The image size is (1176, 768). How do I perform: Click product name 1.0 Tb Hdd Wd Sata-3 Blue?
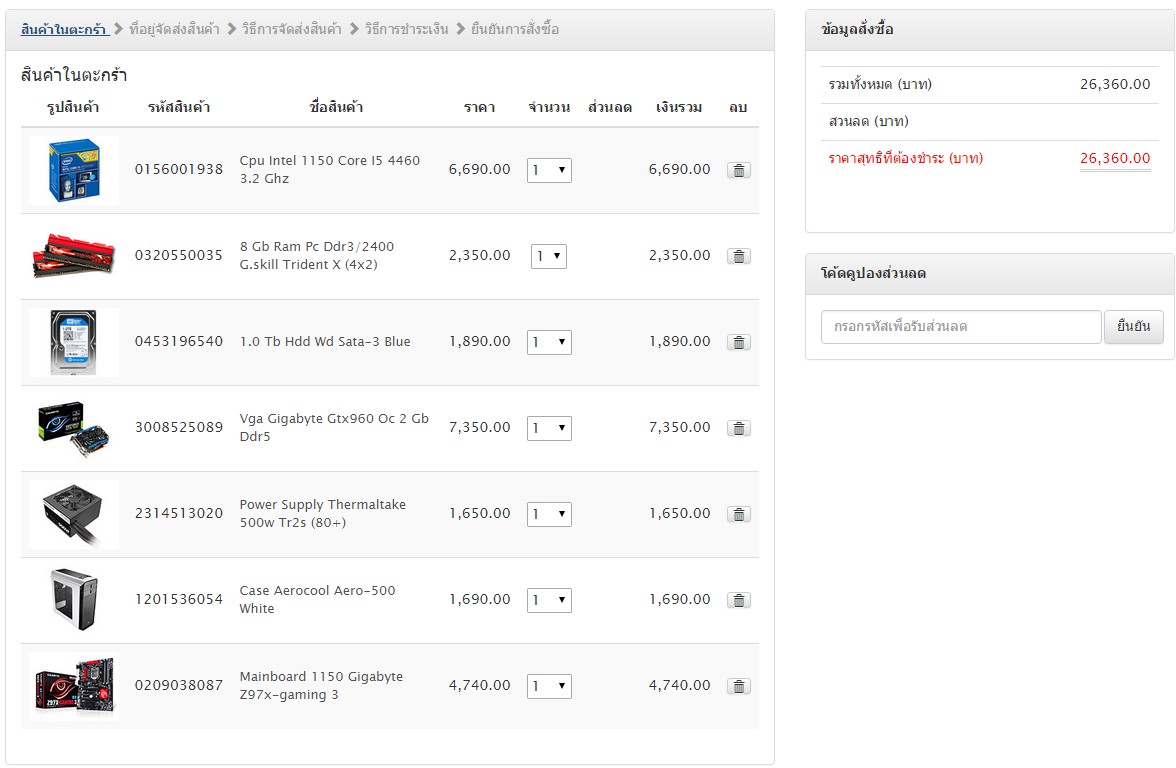pos(325,342)
